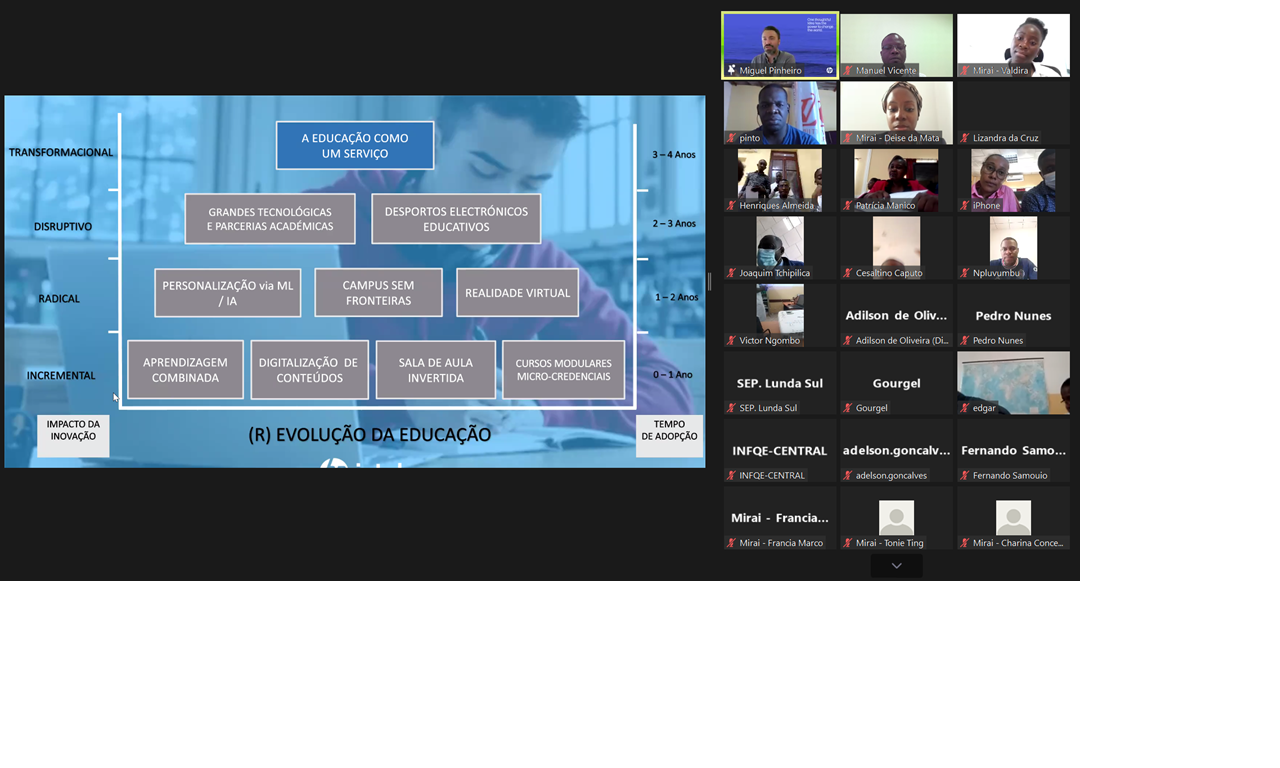This screenshot has width=1280, height=768.
Task: Click the muted mic icon for Lizandra da Cruz
Action: pyautogui.click(x=965, y=138)
